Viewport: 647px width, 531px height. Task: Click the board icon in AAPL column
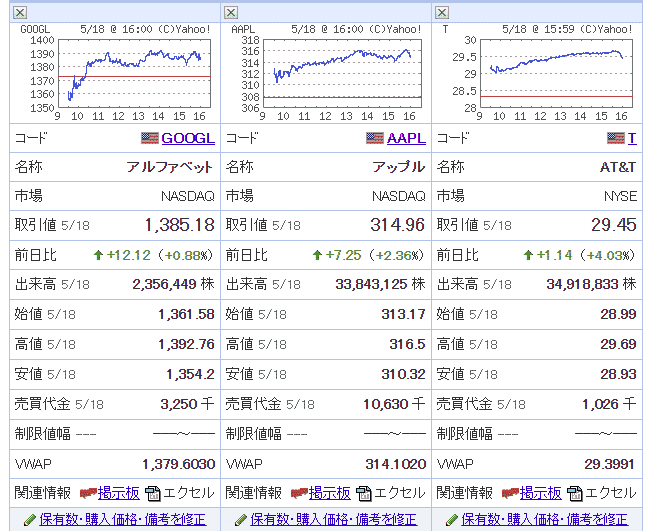299,493
